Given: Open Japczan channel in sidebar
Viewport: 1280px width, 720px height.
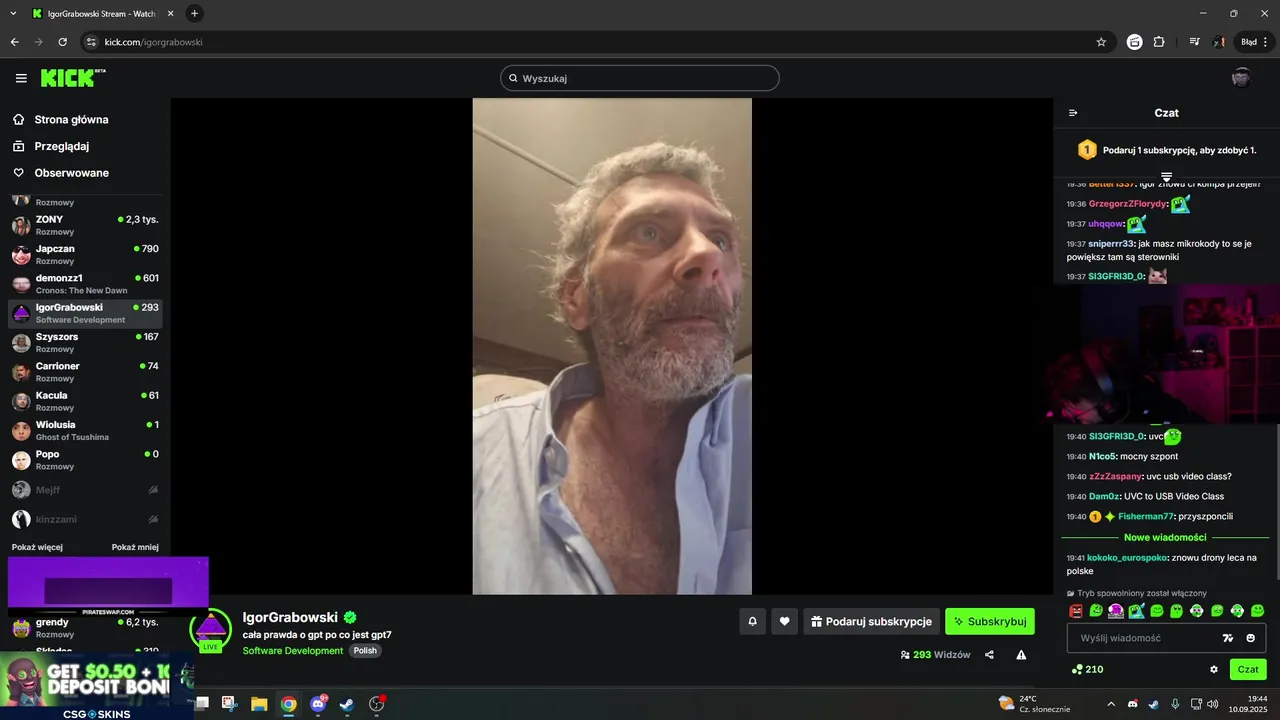Looking at the screenshot, I should pos(85,254).
